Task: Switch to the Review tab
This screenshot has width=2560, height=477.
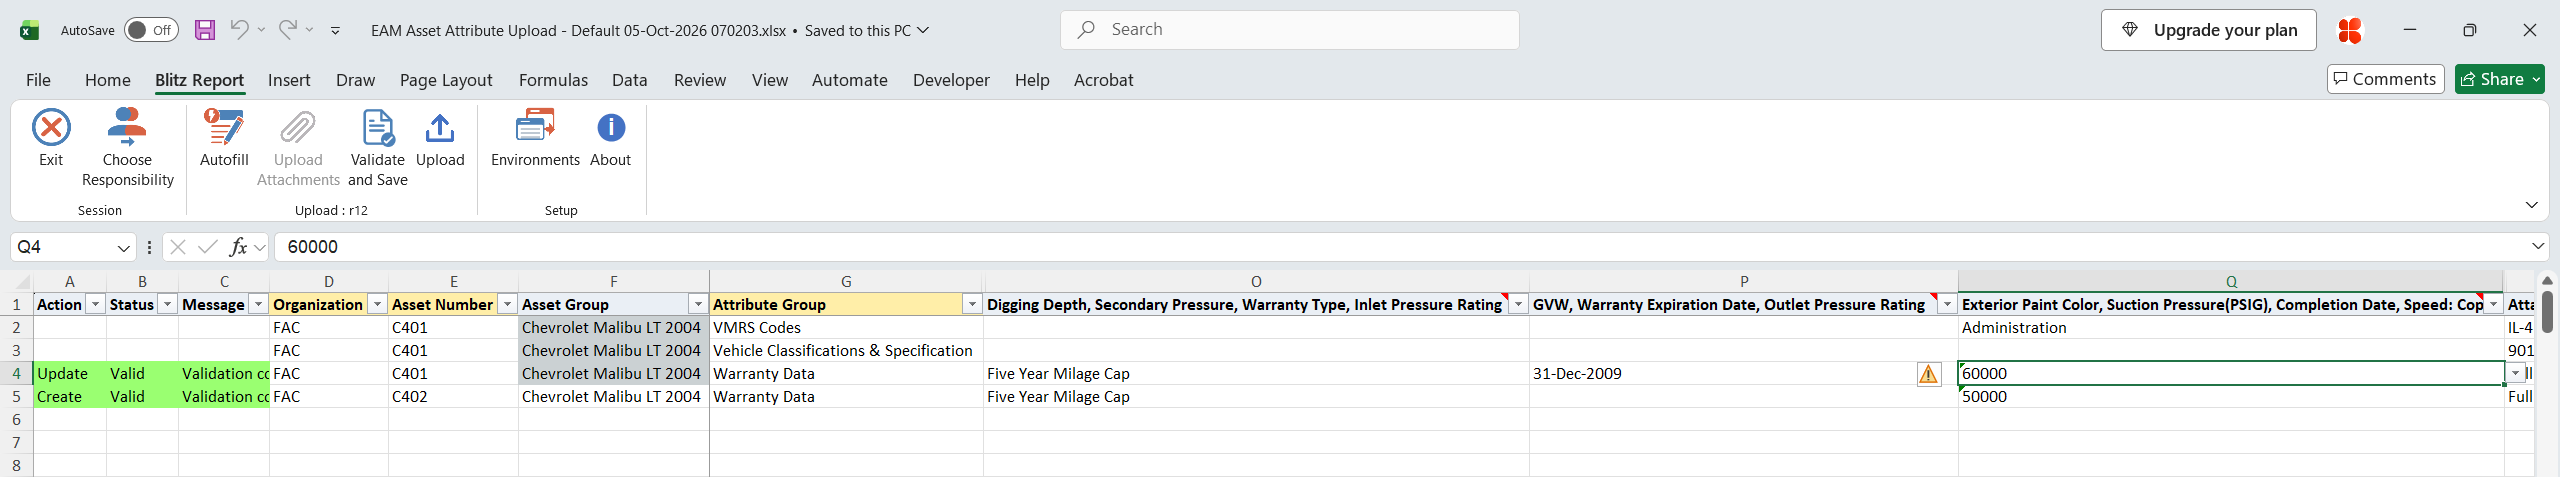Action: 700,80
